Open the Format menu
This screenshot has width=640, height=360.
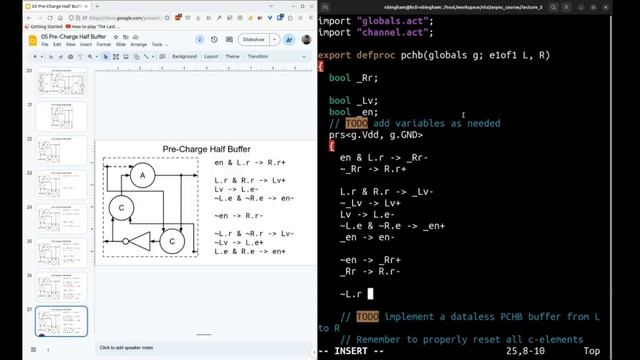click(x=104, y=44)
